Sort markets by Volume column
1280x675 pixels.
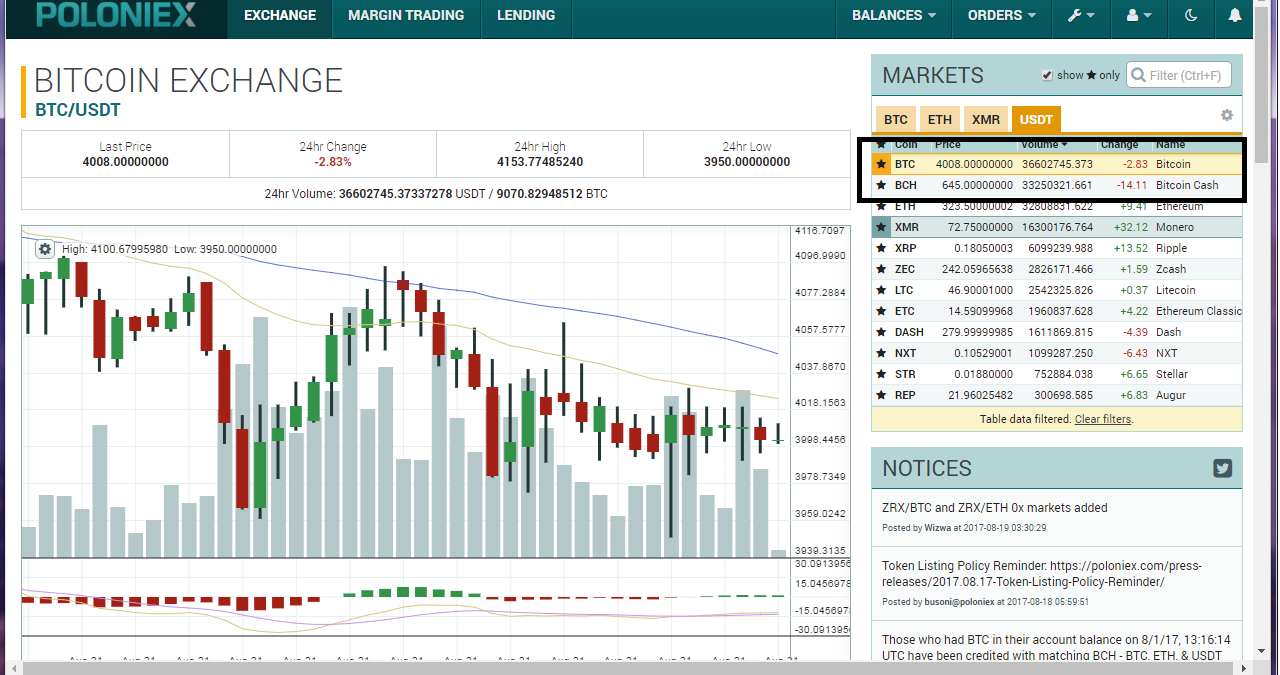[1044, 145]
